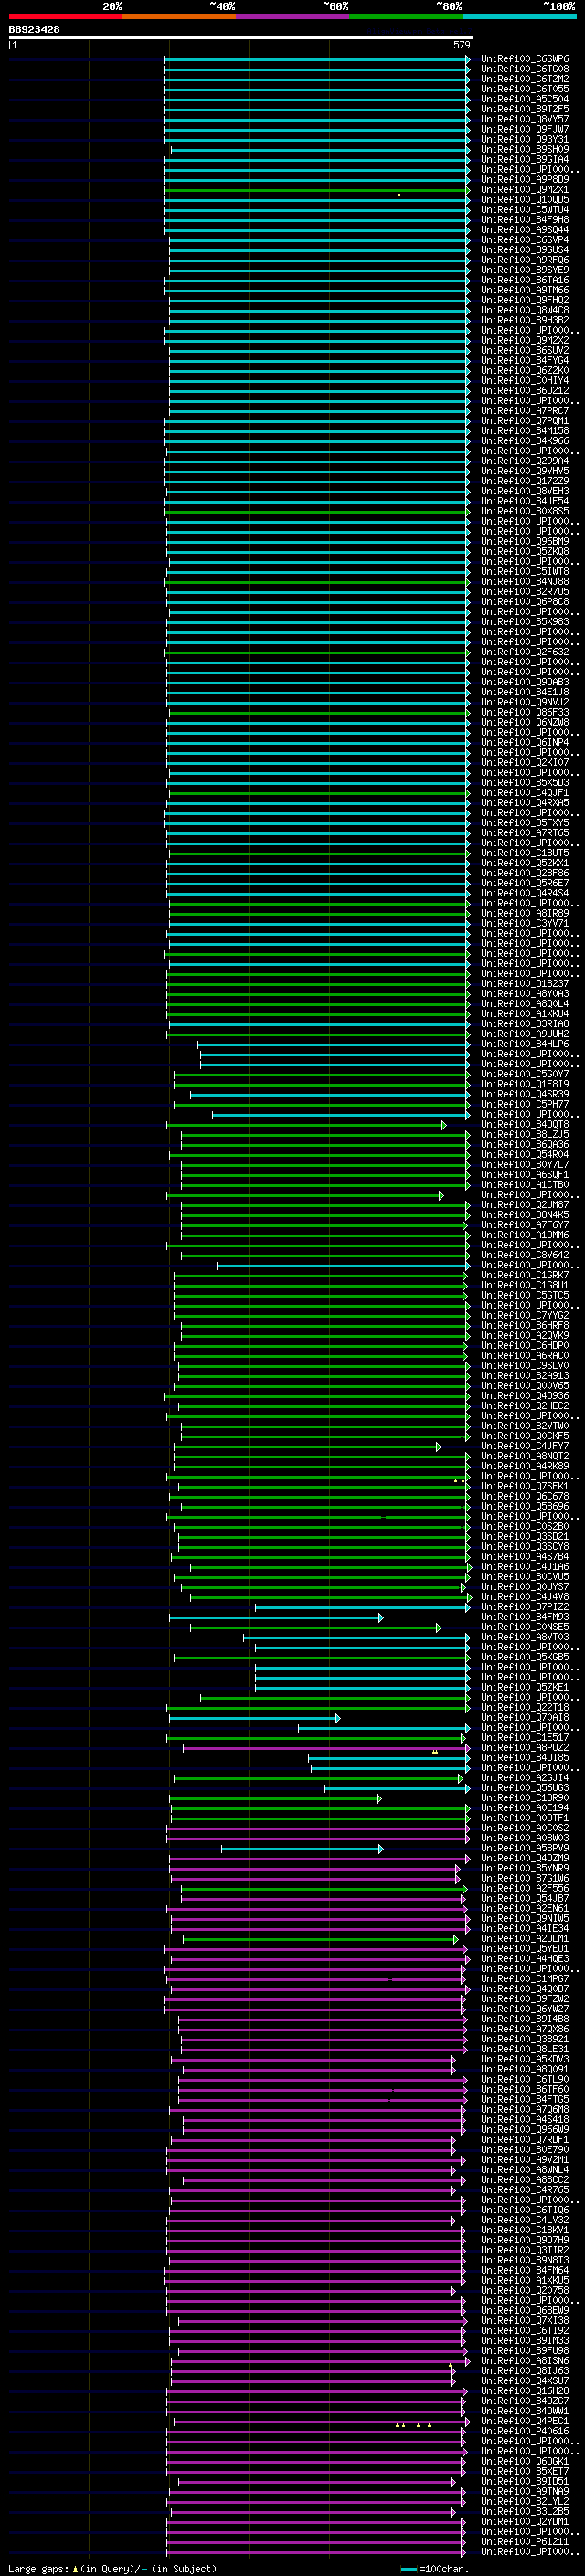Open hit UniRef100_C5WTU4

tap(525, 210)
